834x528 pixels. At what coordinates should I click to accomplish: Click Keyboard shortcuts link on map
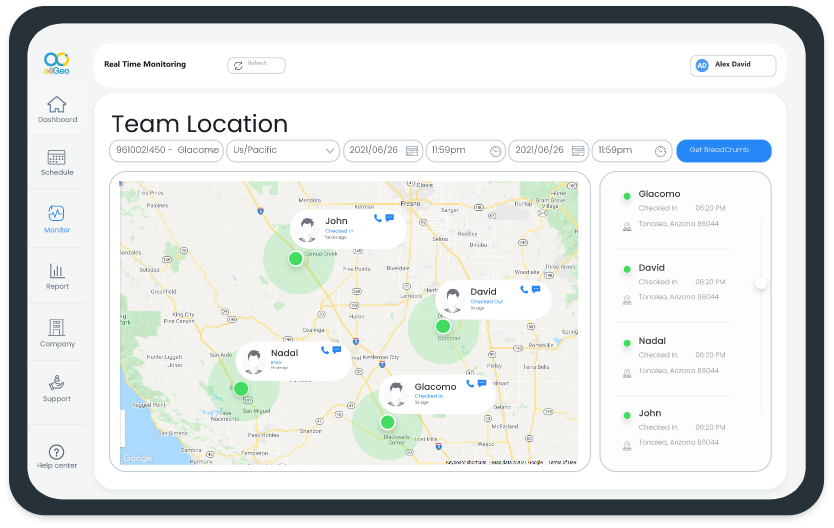click(466, 462)
